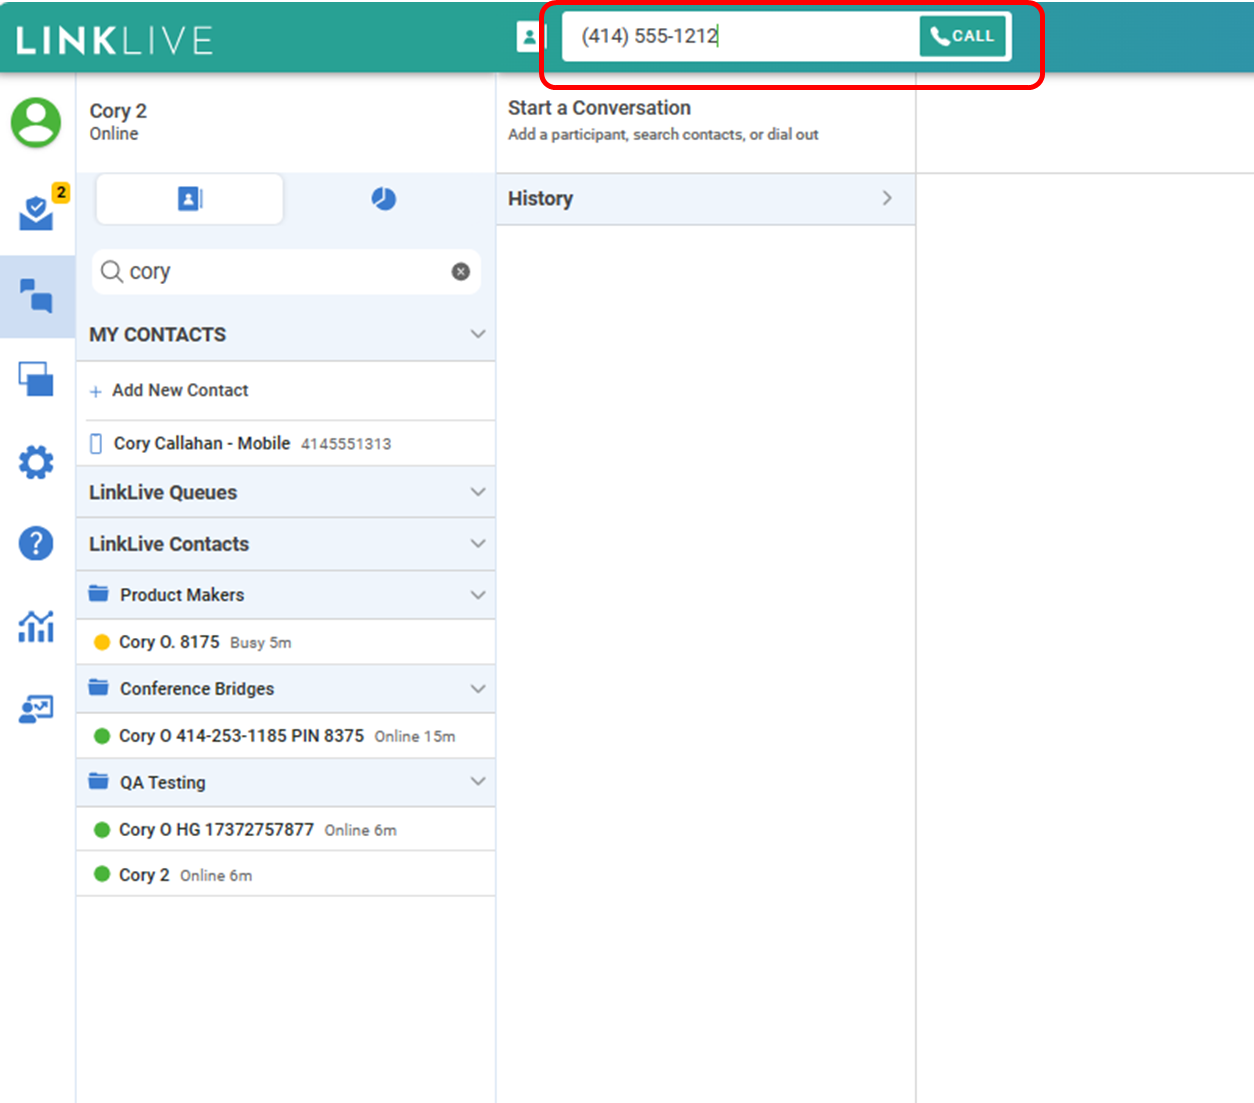The width and height of the screenshot is (1254, 1103).
Task: Click the contact card icon beside dial box
Action: (529, 37)
